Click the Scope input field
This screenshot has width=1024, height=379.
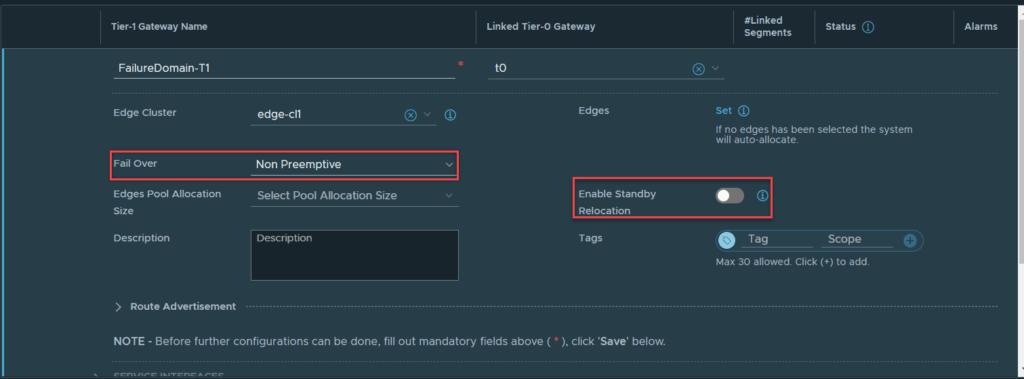[857, 240]
